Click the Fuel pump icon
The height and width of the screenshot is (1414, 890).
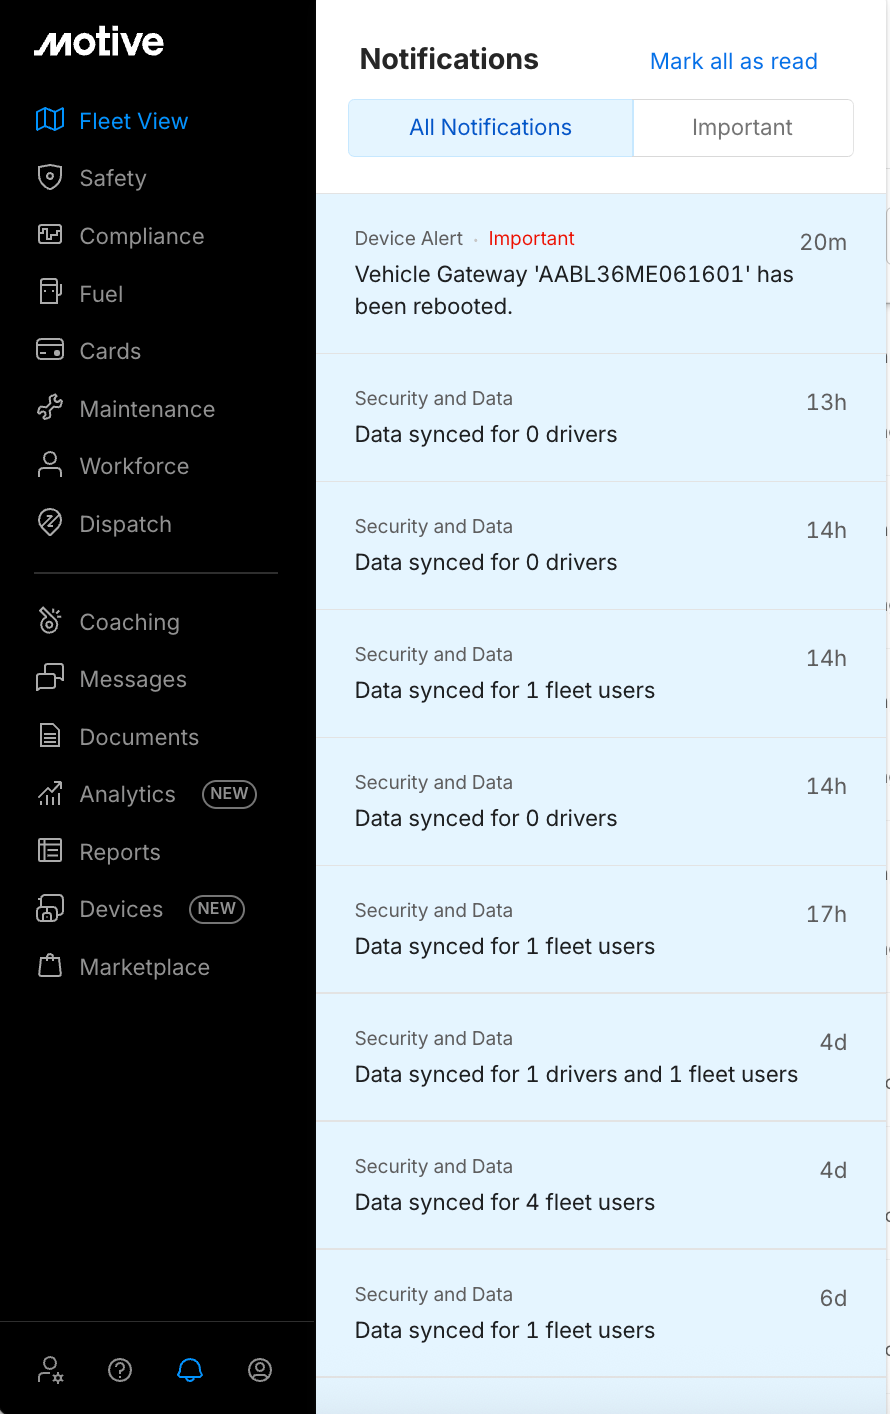point(50,292)
